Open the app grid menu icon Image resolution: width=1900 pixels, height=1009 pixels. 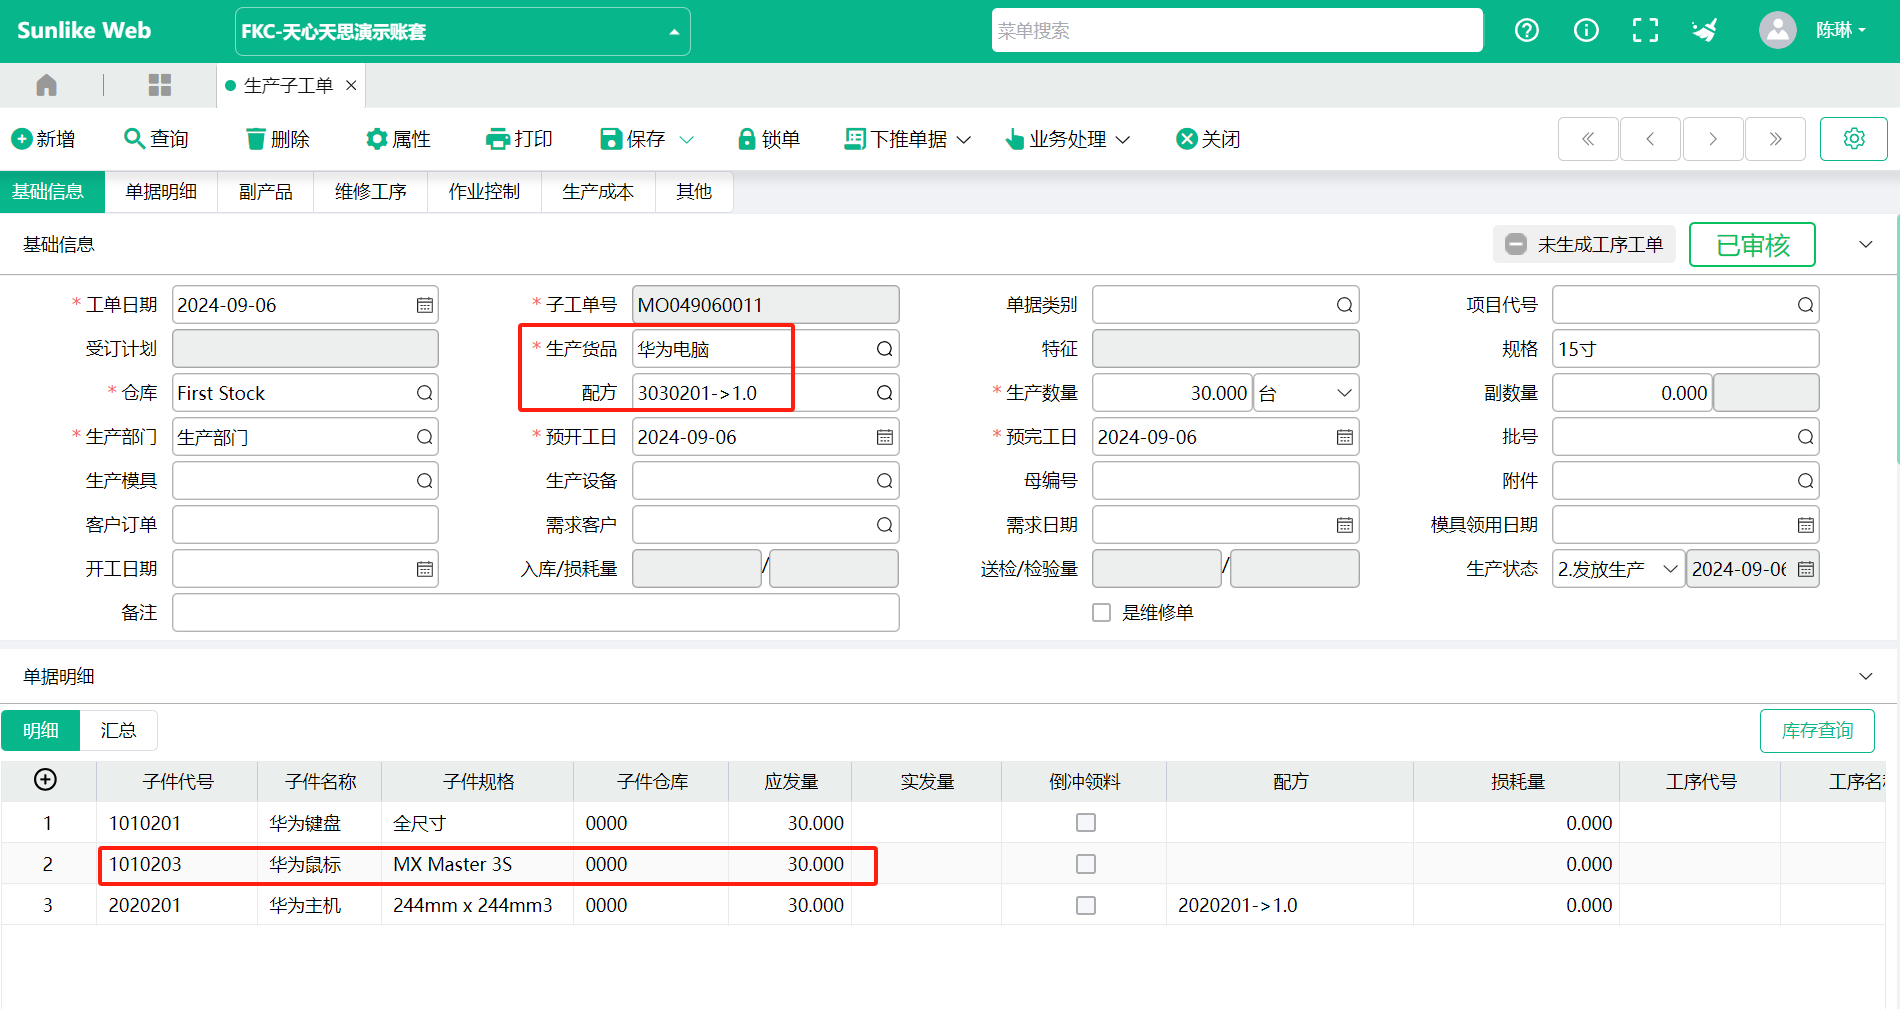(160, 85)
